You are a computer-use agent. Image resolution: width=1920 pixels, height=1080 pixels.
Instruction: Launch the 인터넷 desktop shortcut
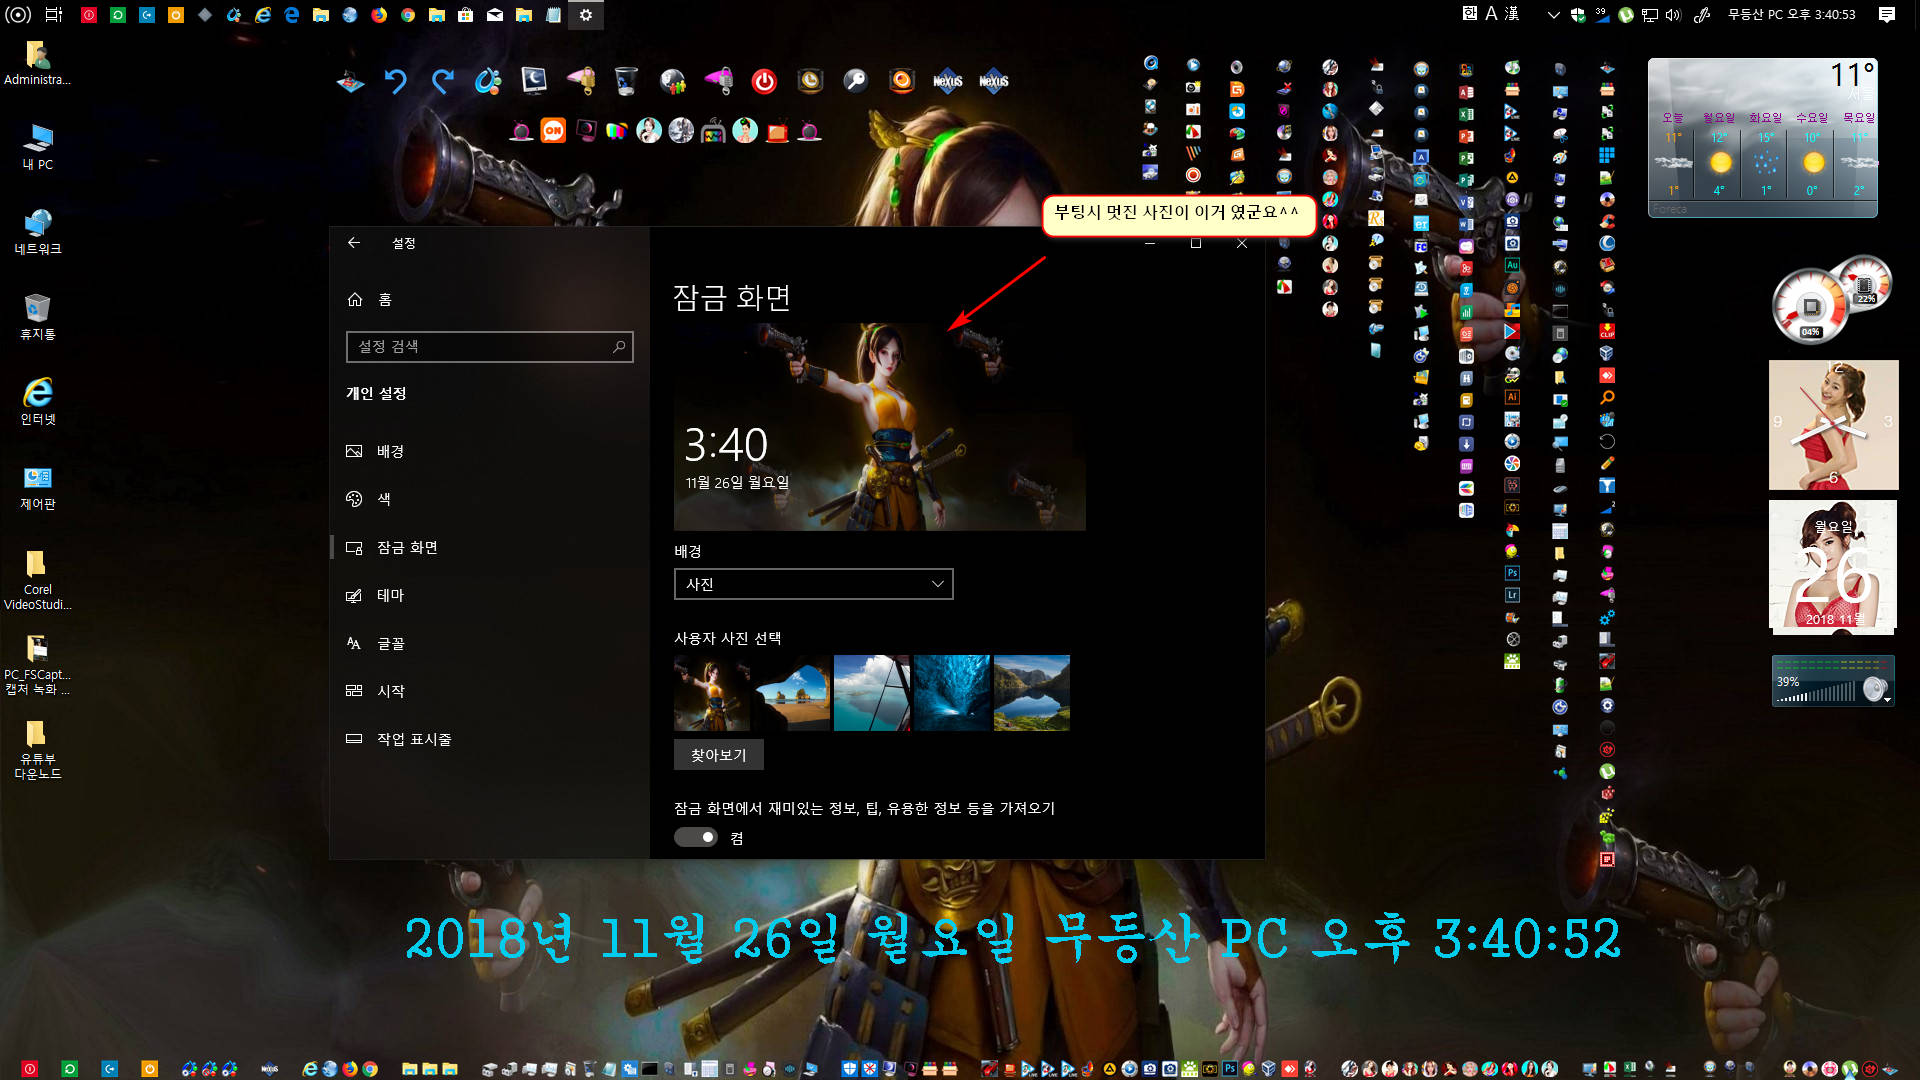pos(38,402)
